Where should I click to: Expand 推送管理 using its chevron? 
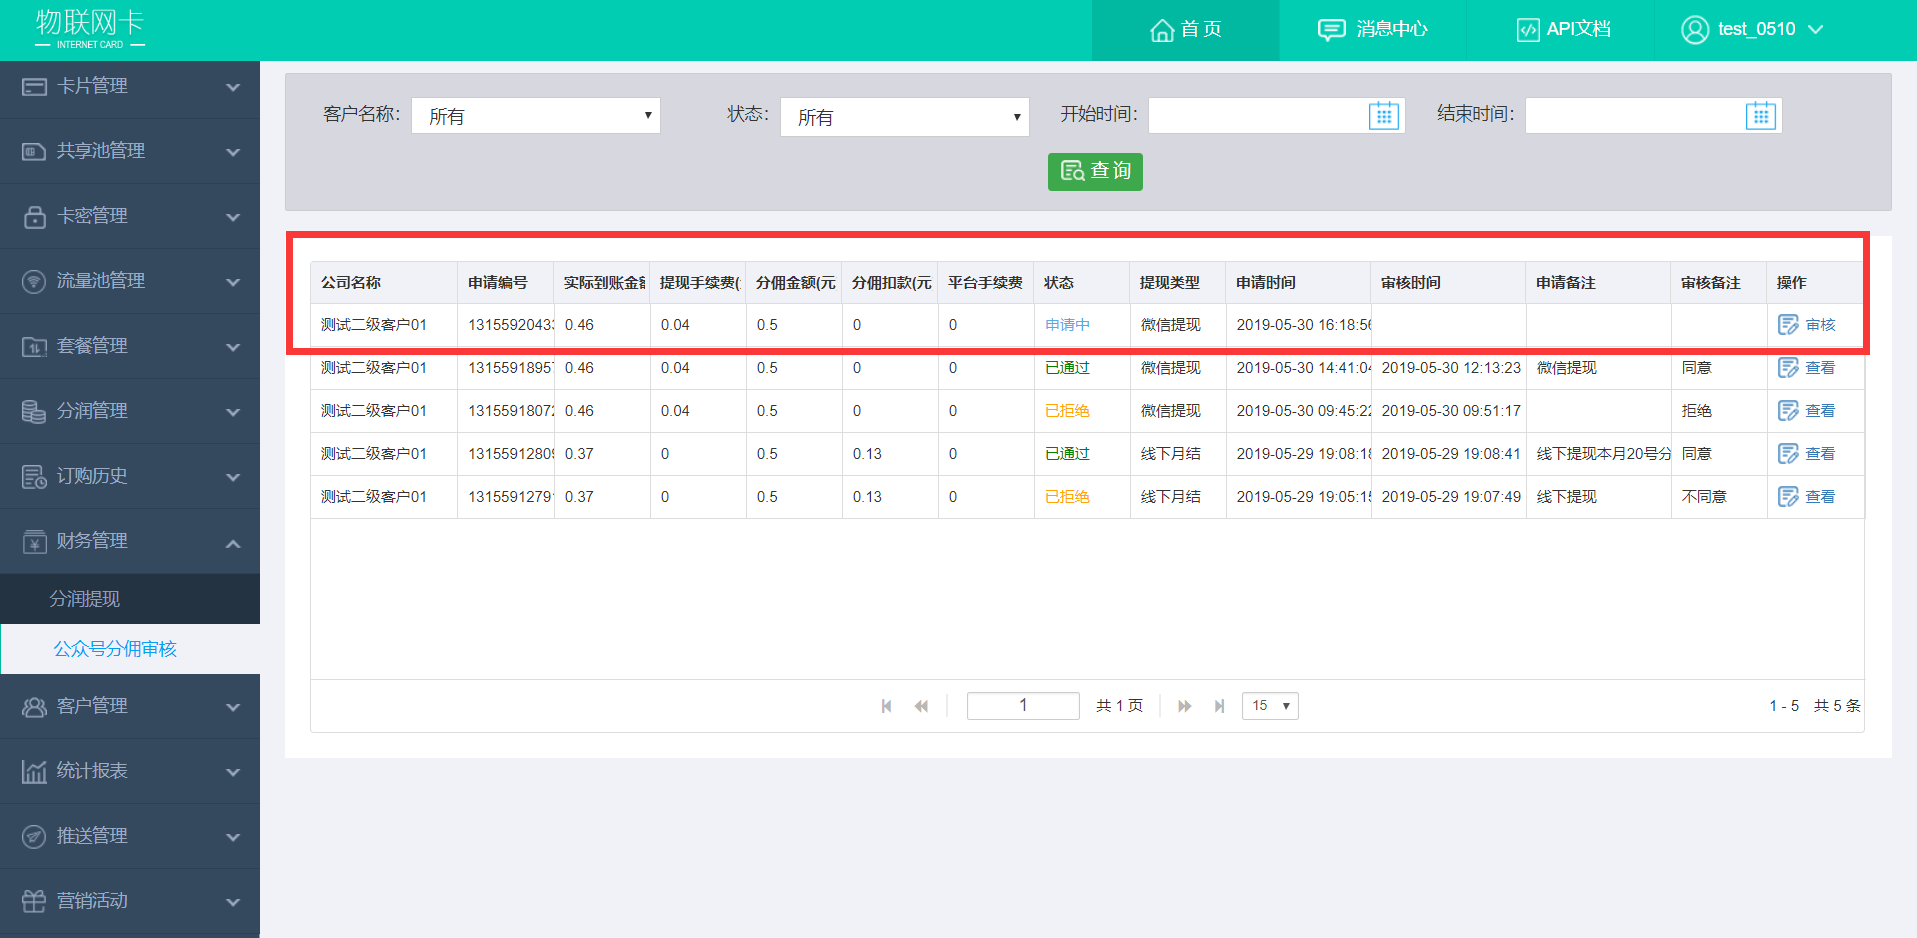pyautogui.click(x=233, y=838)
